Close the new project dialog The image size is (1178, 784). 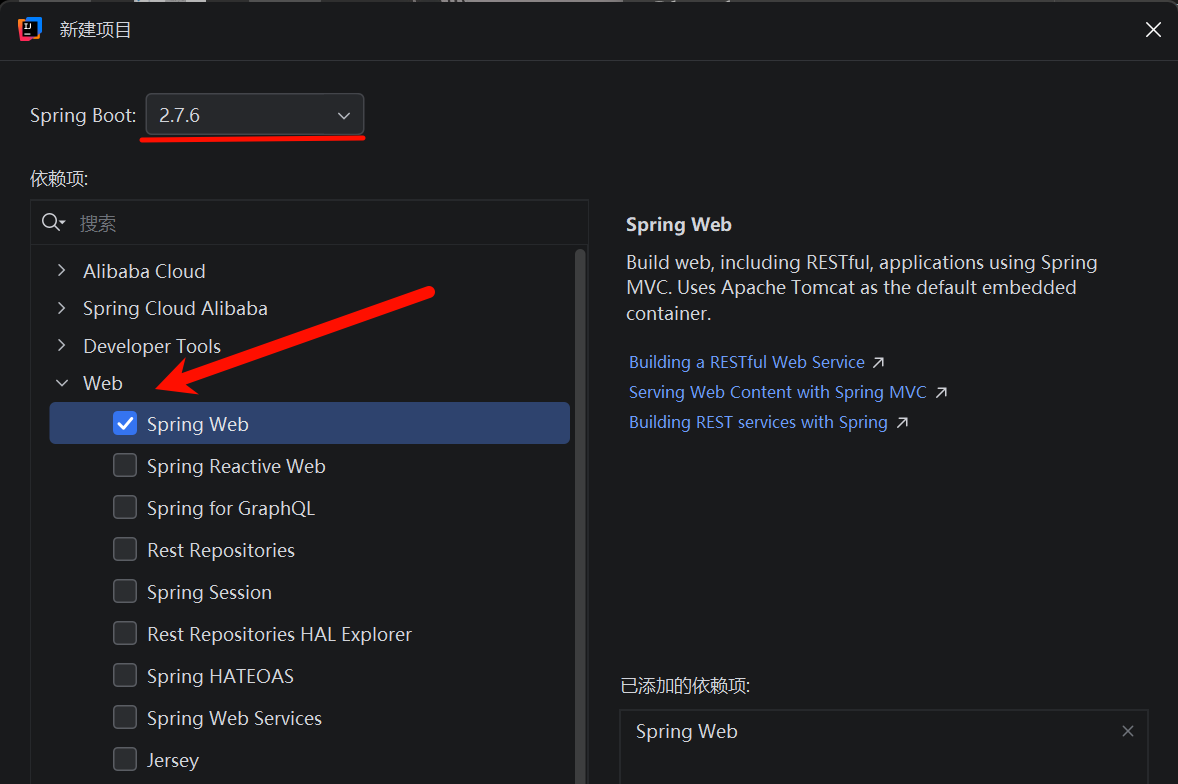[1153, 30]
